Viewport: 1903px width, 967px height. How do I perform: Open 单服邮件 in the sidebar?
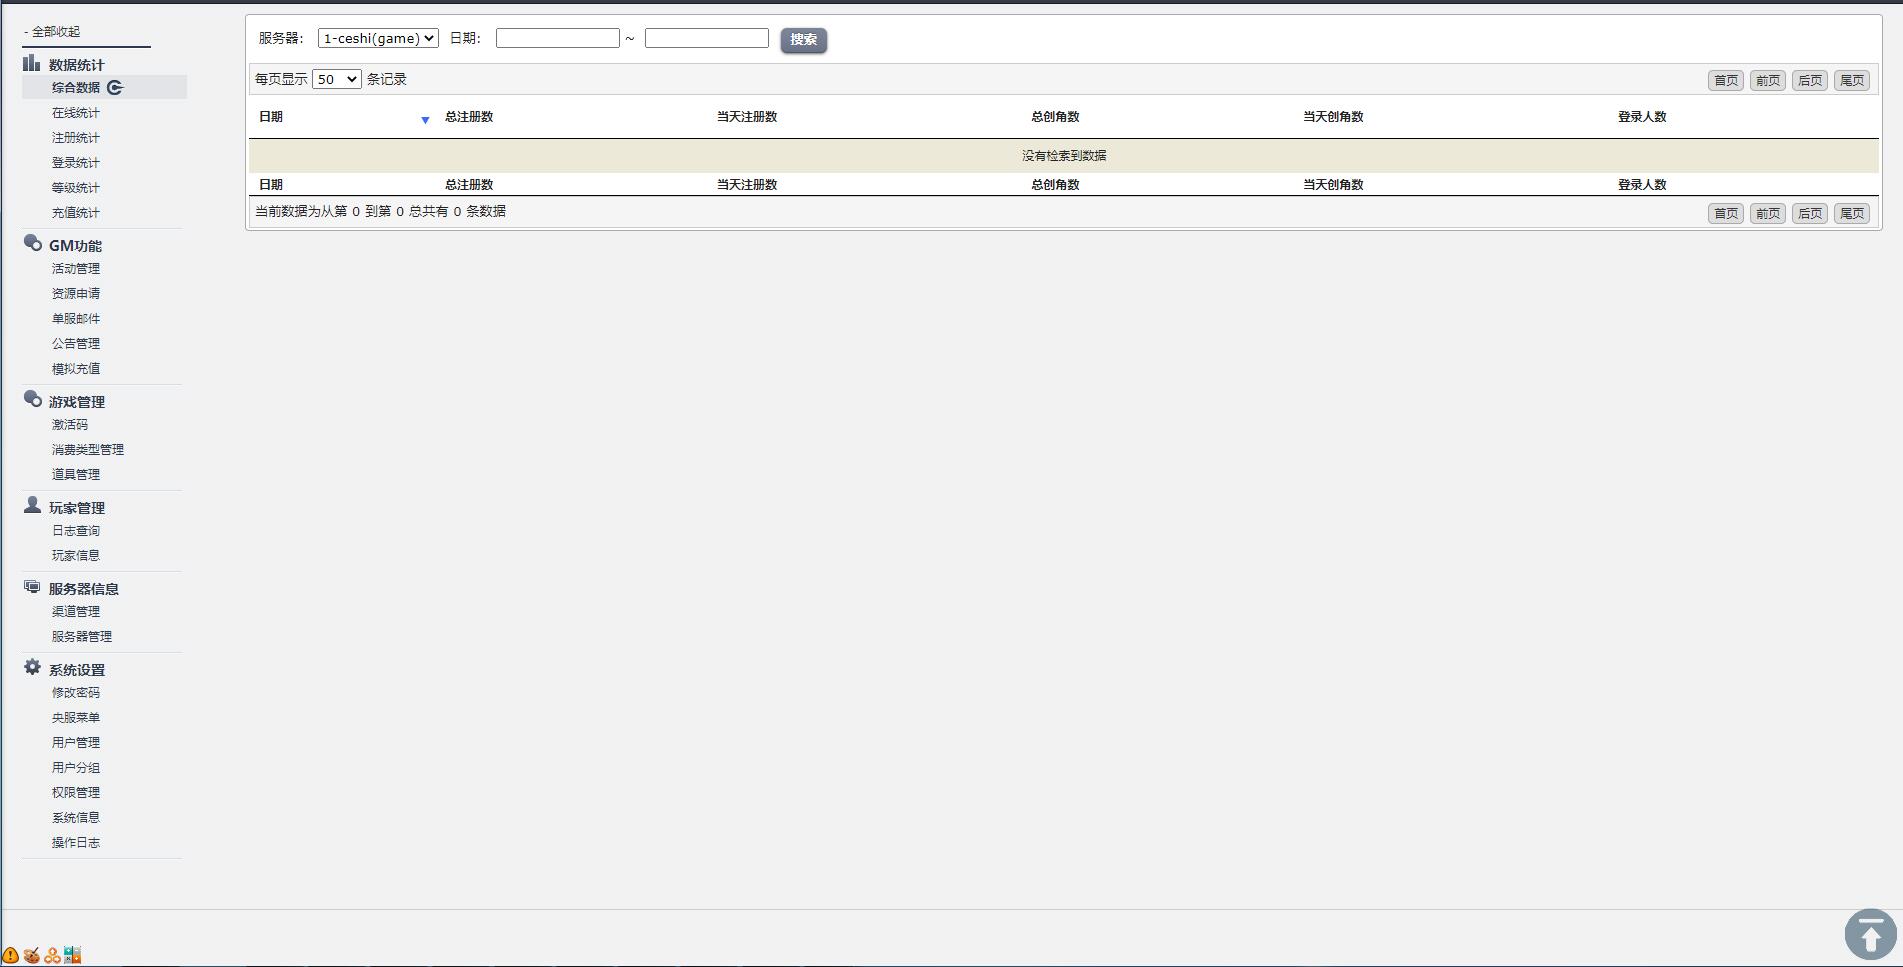tap(76, 319)
